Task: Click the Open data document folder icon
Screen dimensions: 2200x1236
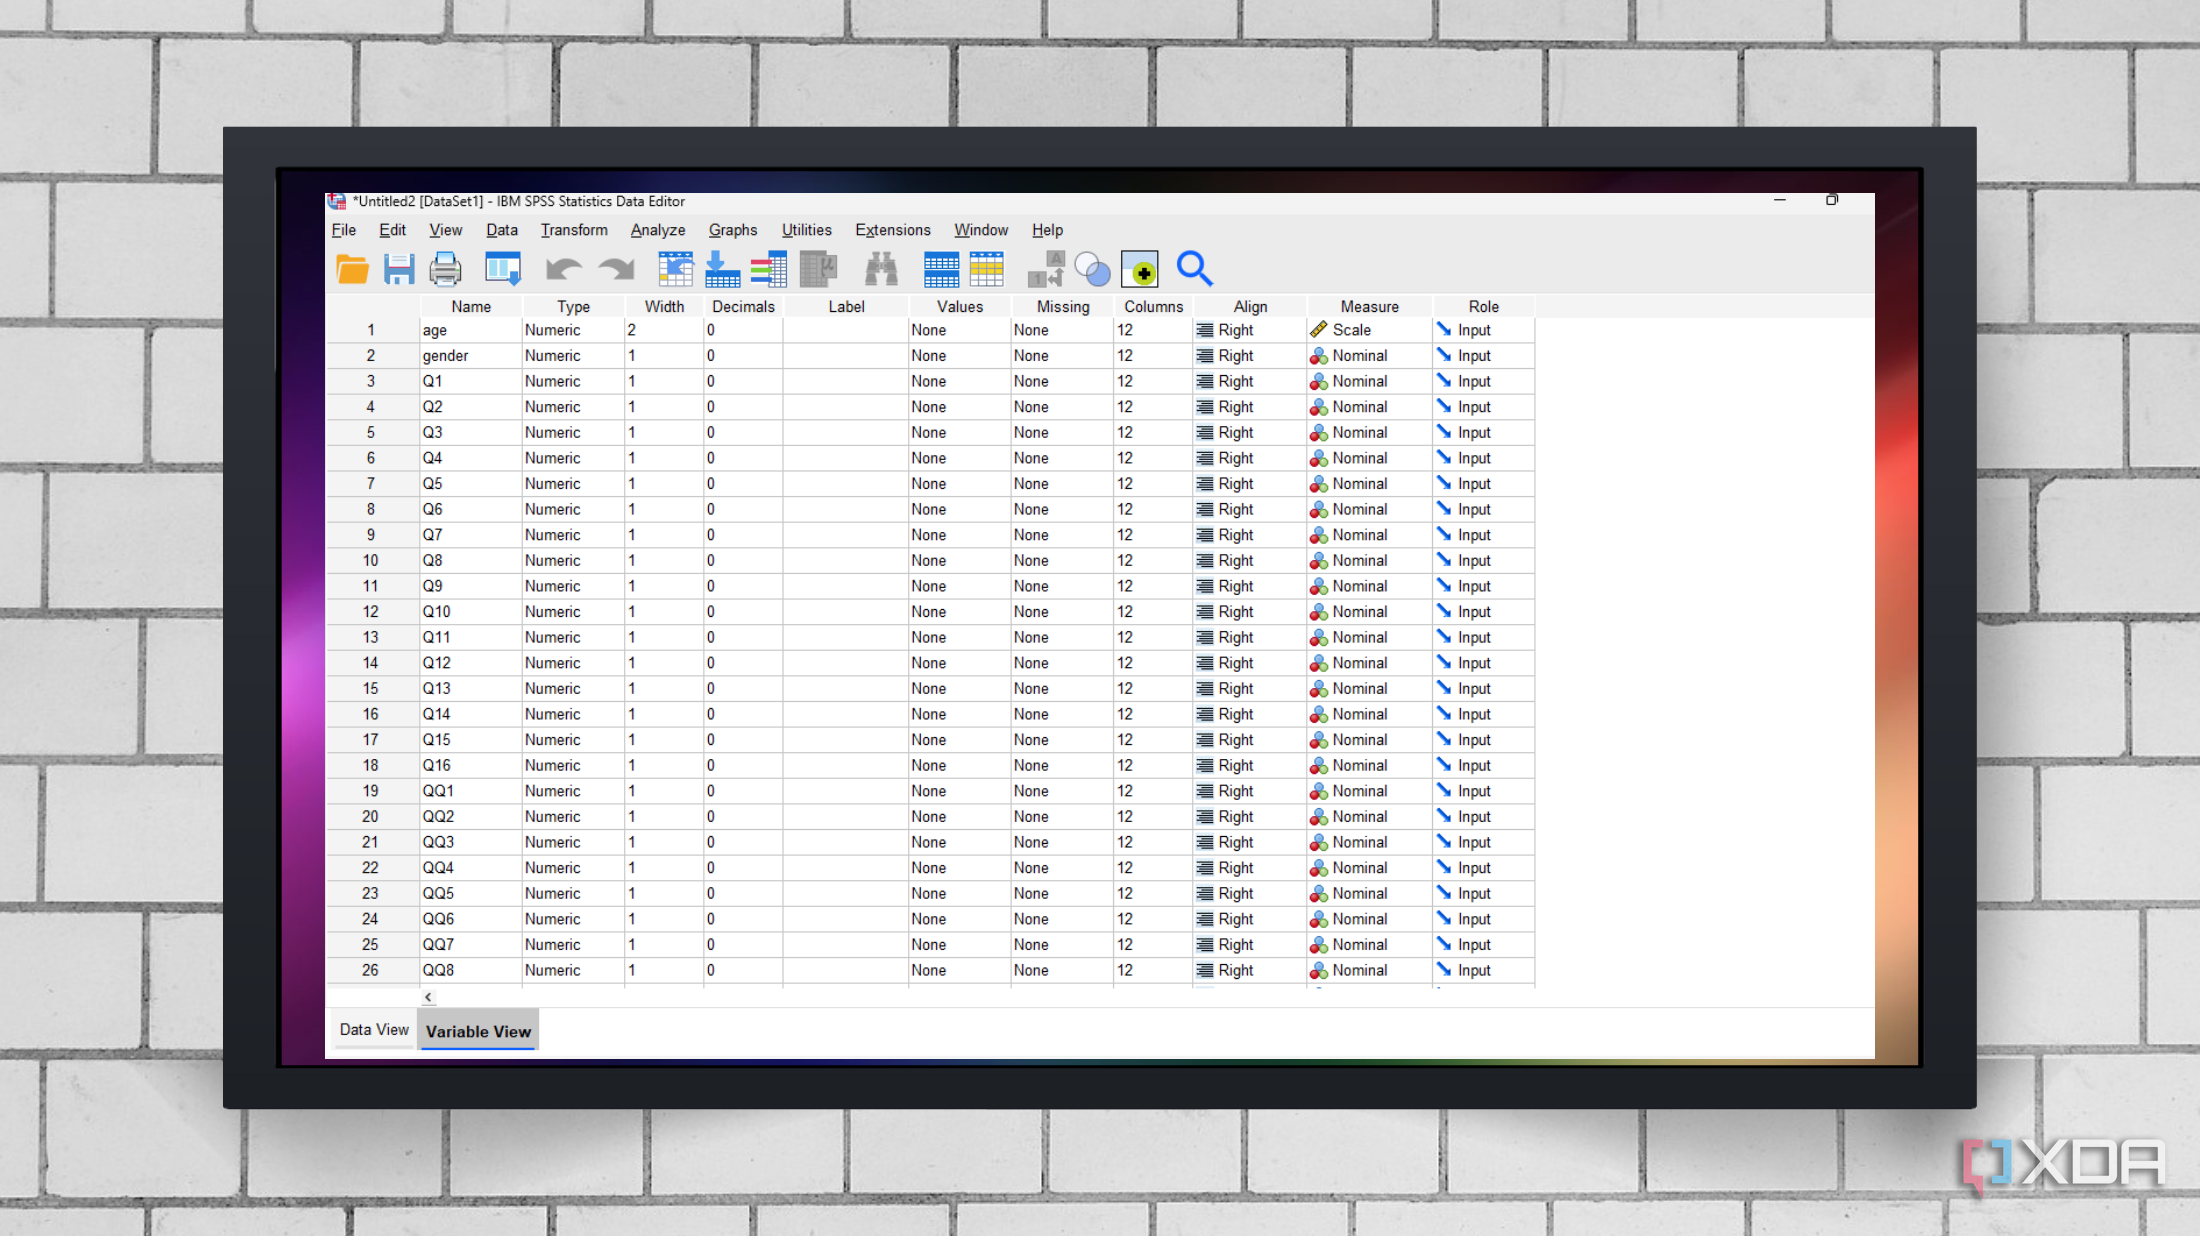Action: (x=352, y=270)
